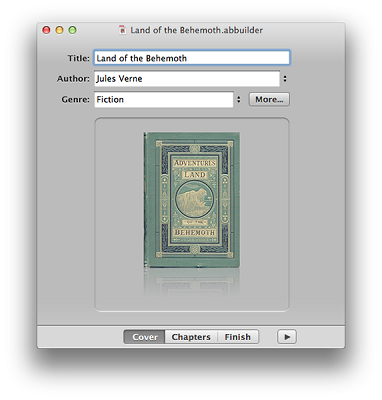382x400 pixels.
Task: Open the Genre dropdown arrows
Action: 238,99
